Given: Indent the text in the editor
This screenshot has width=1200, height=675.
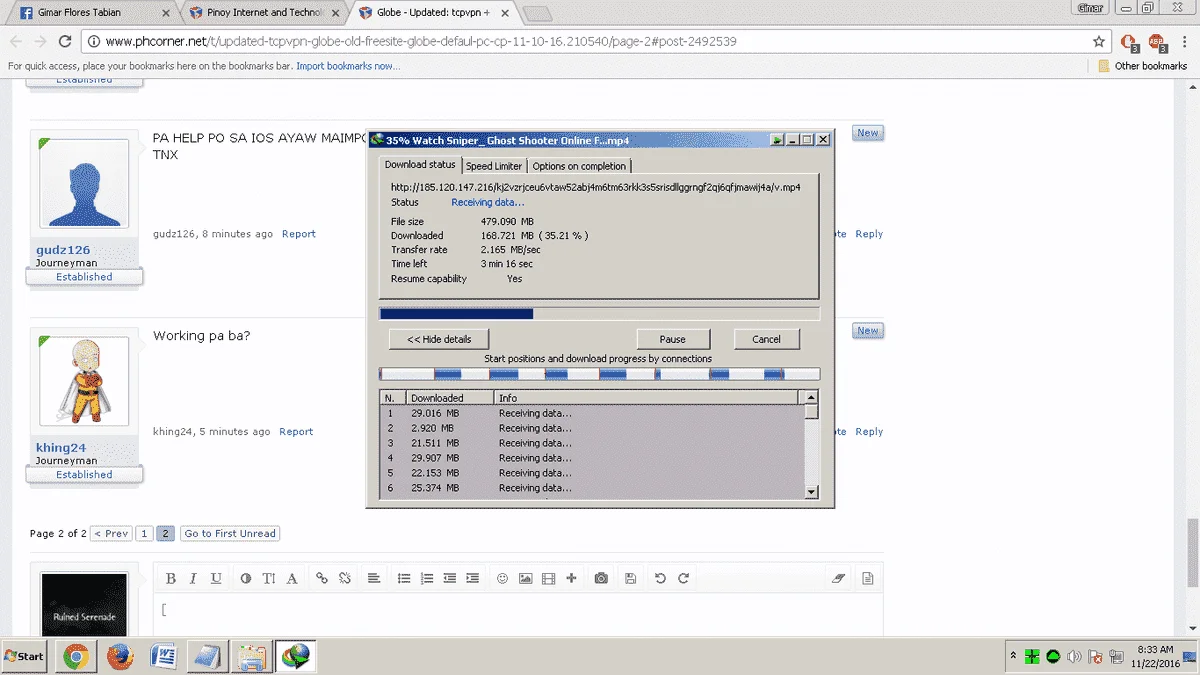Looking at the screenshot, I should tap(472, 578).
